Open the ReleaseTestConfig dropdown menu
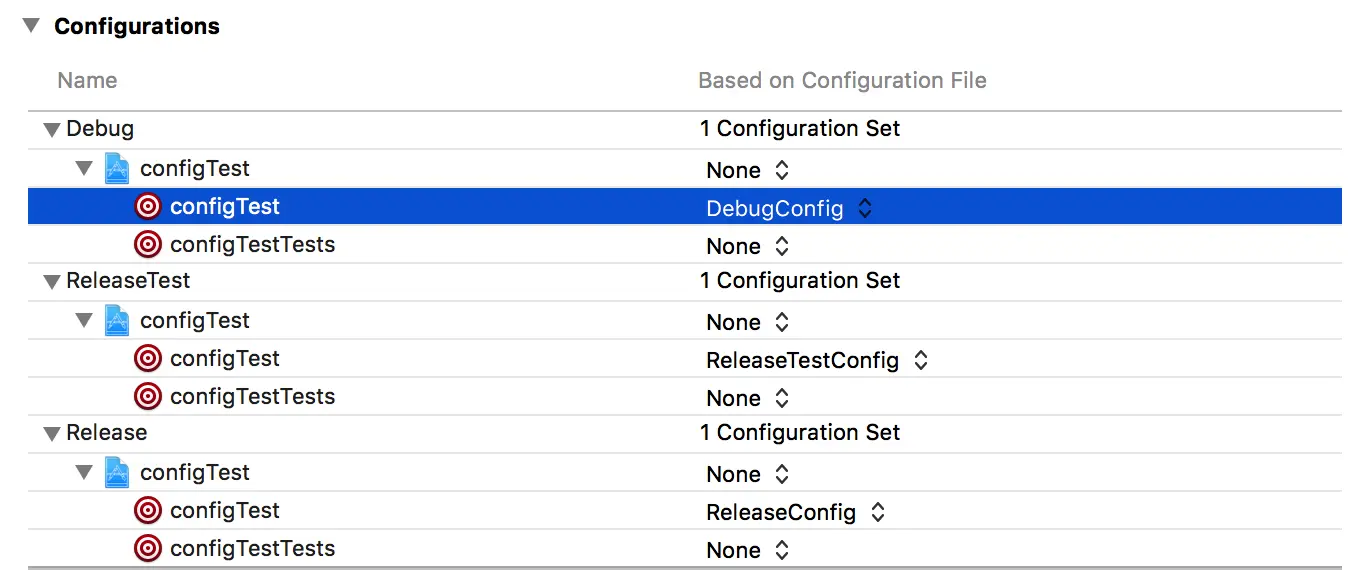The height and width of the screenshot is (570, 1348). (817, 360)
